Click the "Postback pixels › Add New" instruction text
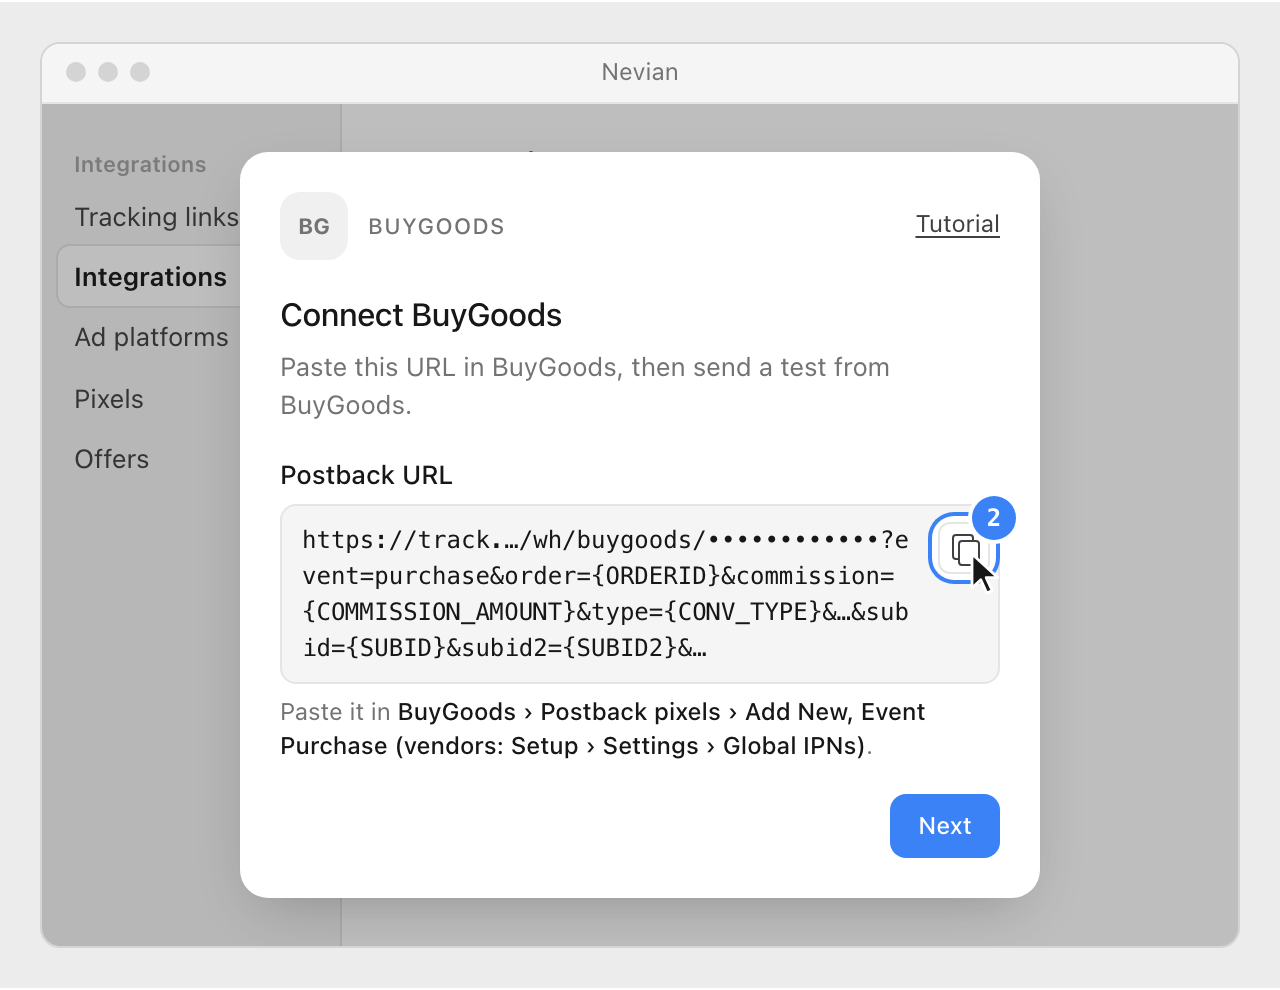 (695, 712)
